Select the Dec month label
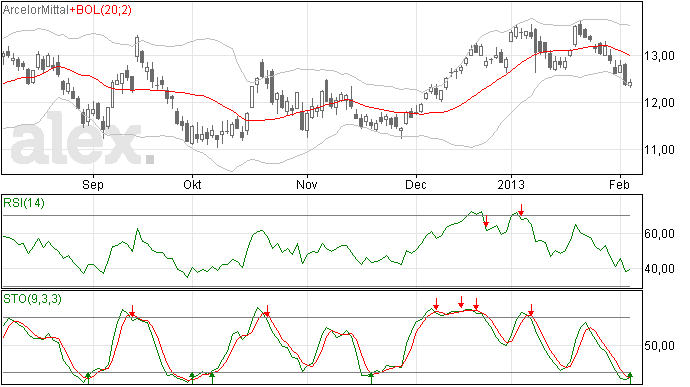This screenshot has height=387, width=690. pyautogui.click(x=416, y=184)
